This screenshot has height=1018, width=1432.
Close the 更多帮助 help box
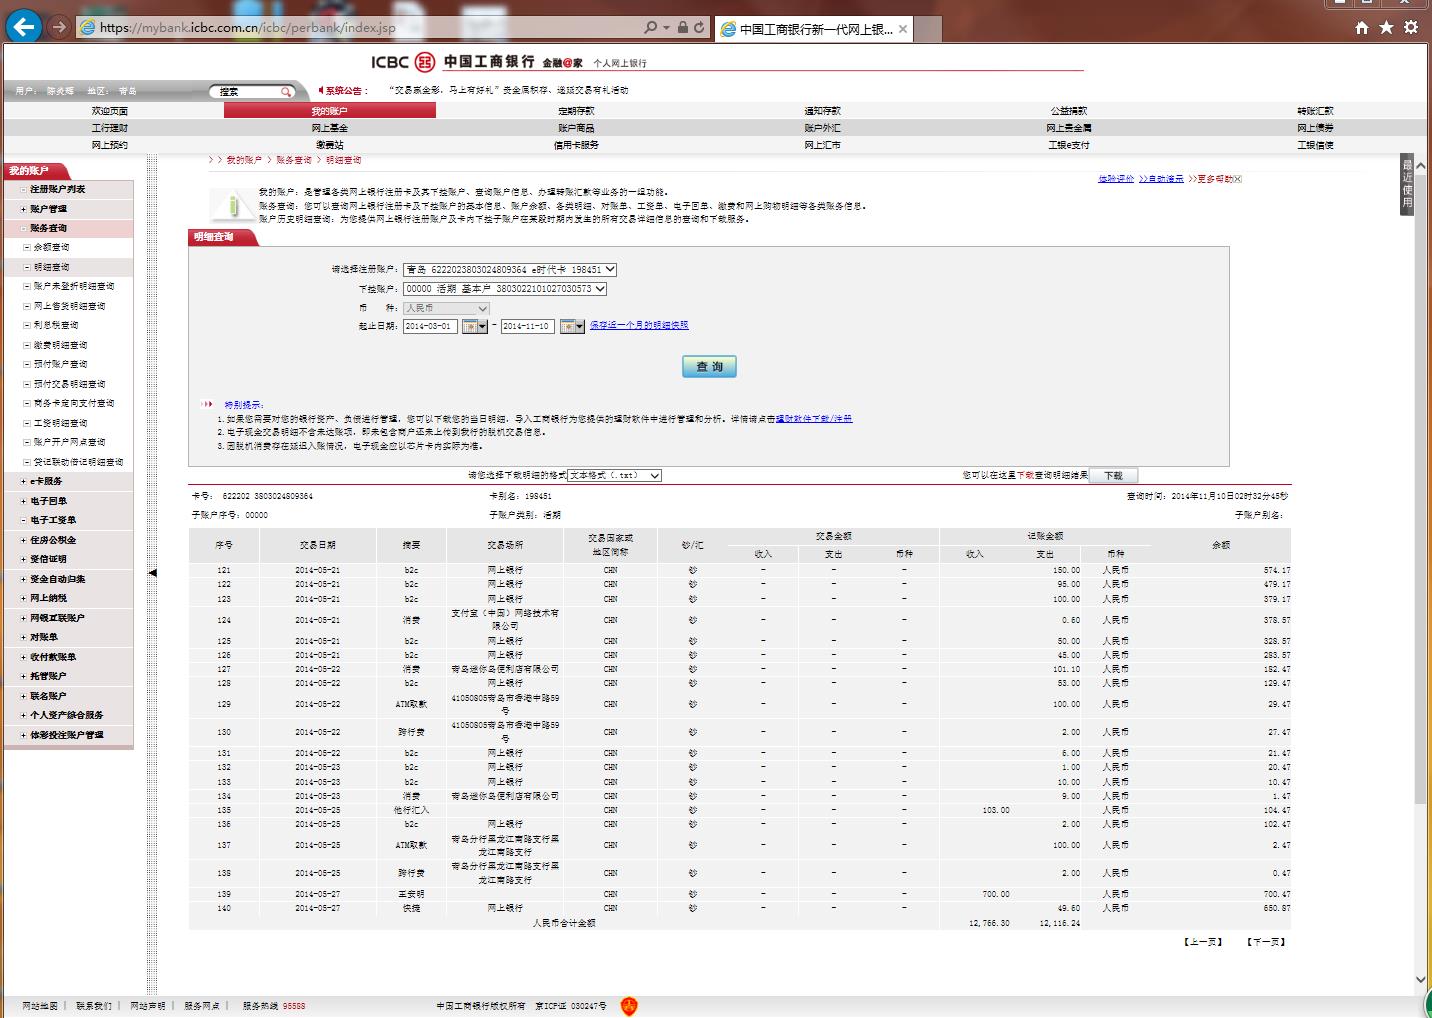[x=1237, y=179]
